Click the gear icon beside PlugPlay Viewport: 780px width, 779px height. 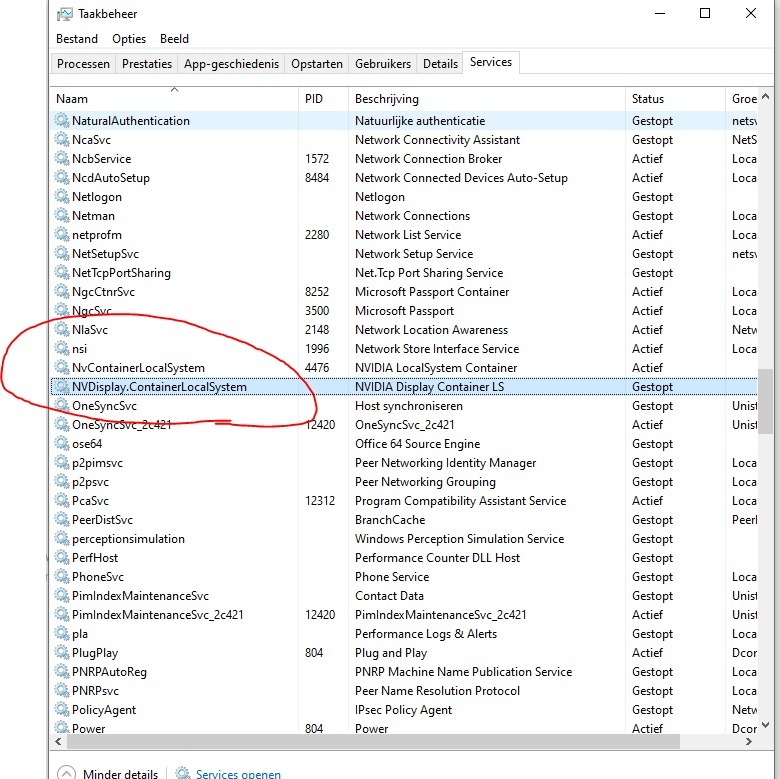point(62,652)
